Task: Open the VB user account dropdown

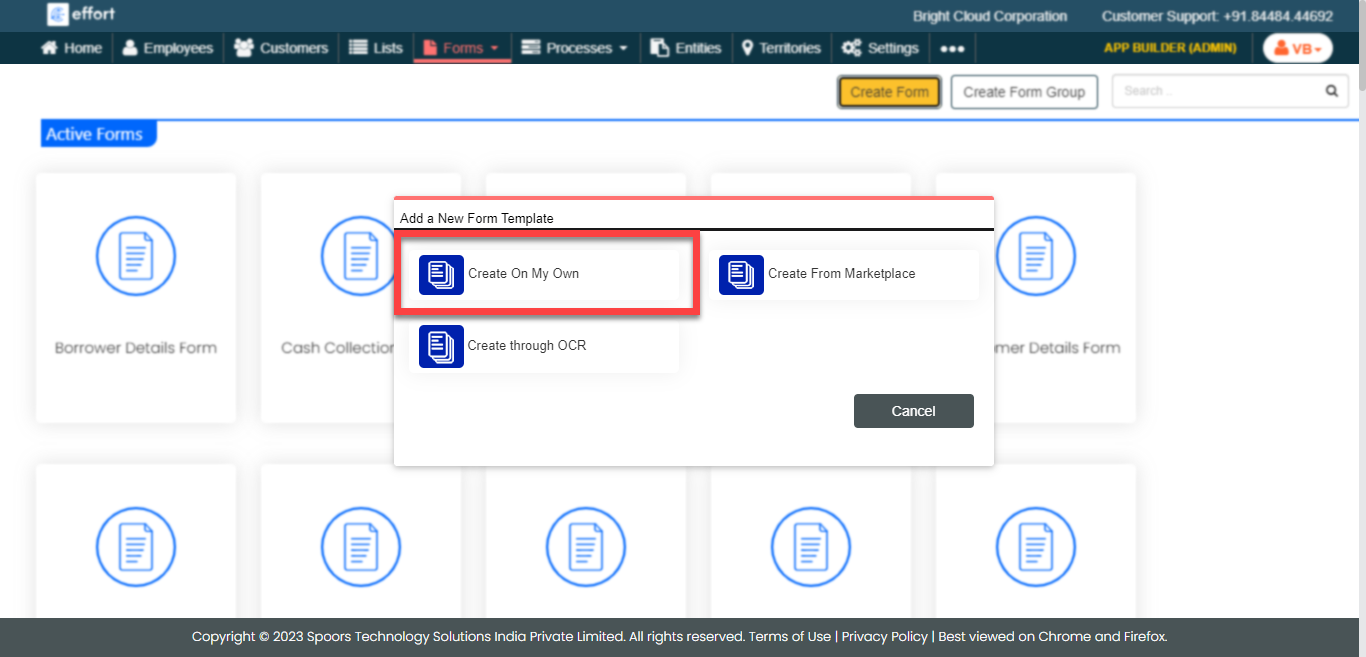Action: pos(1297,48)
